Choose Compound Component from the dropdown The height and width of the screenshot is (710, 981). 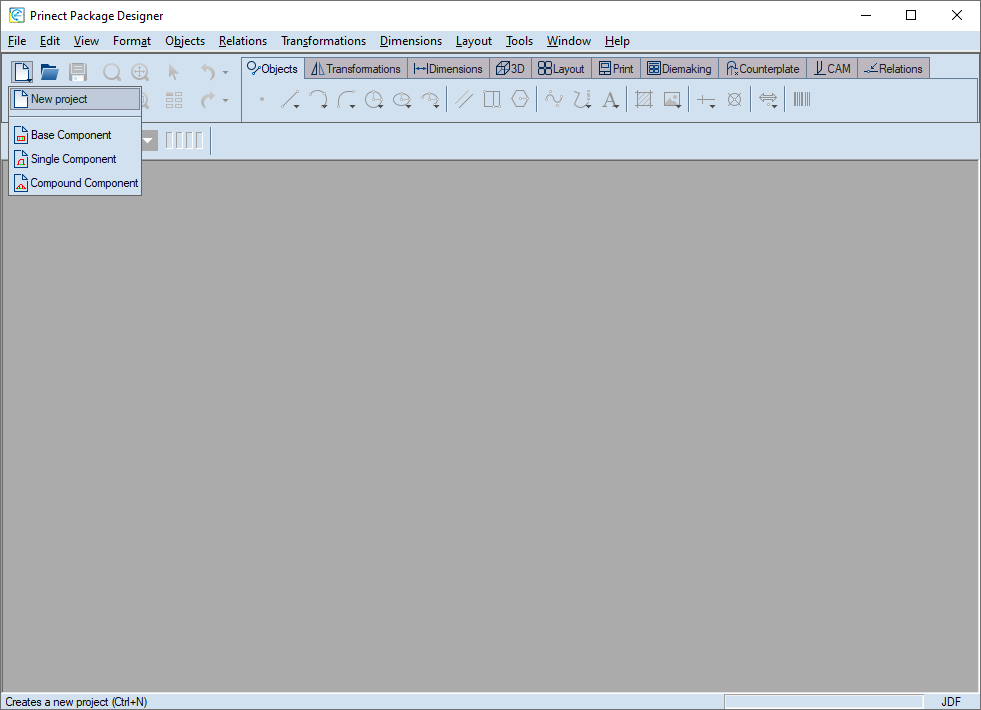coord(75,183)
